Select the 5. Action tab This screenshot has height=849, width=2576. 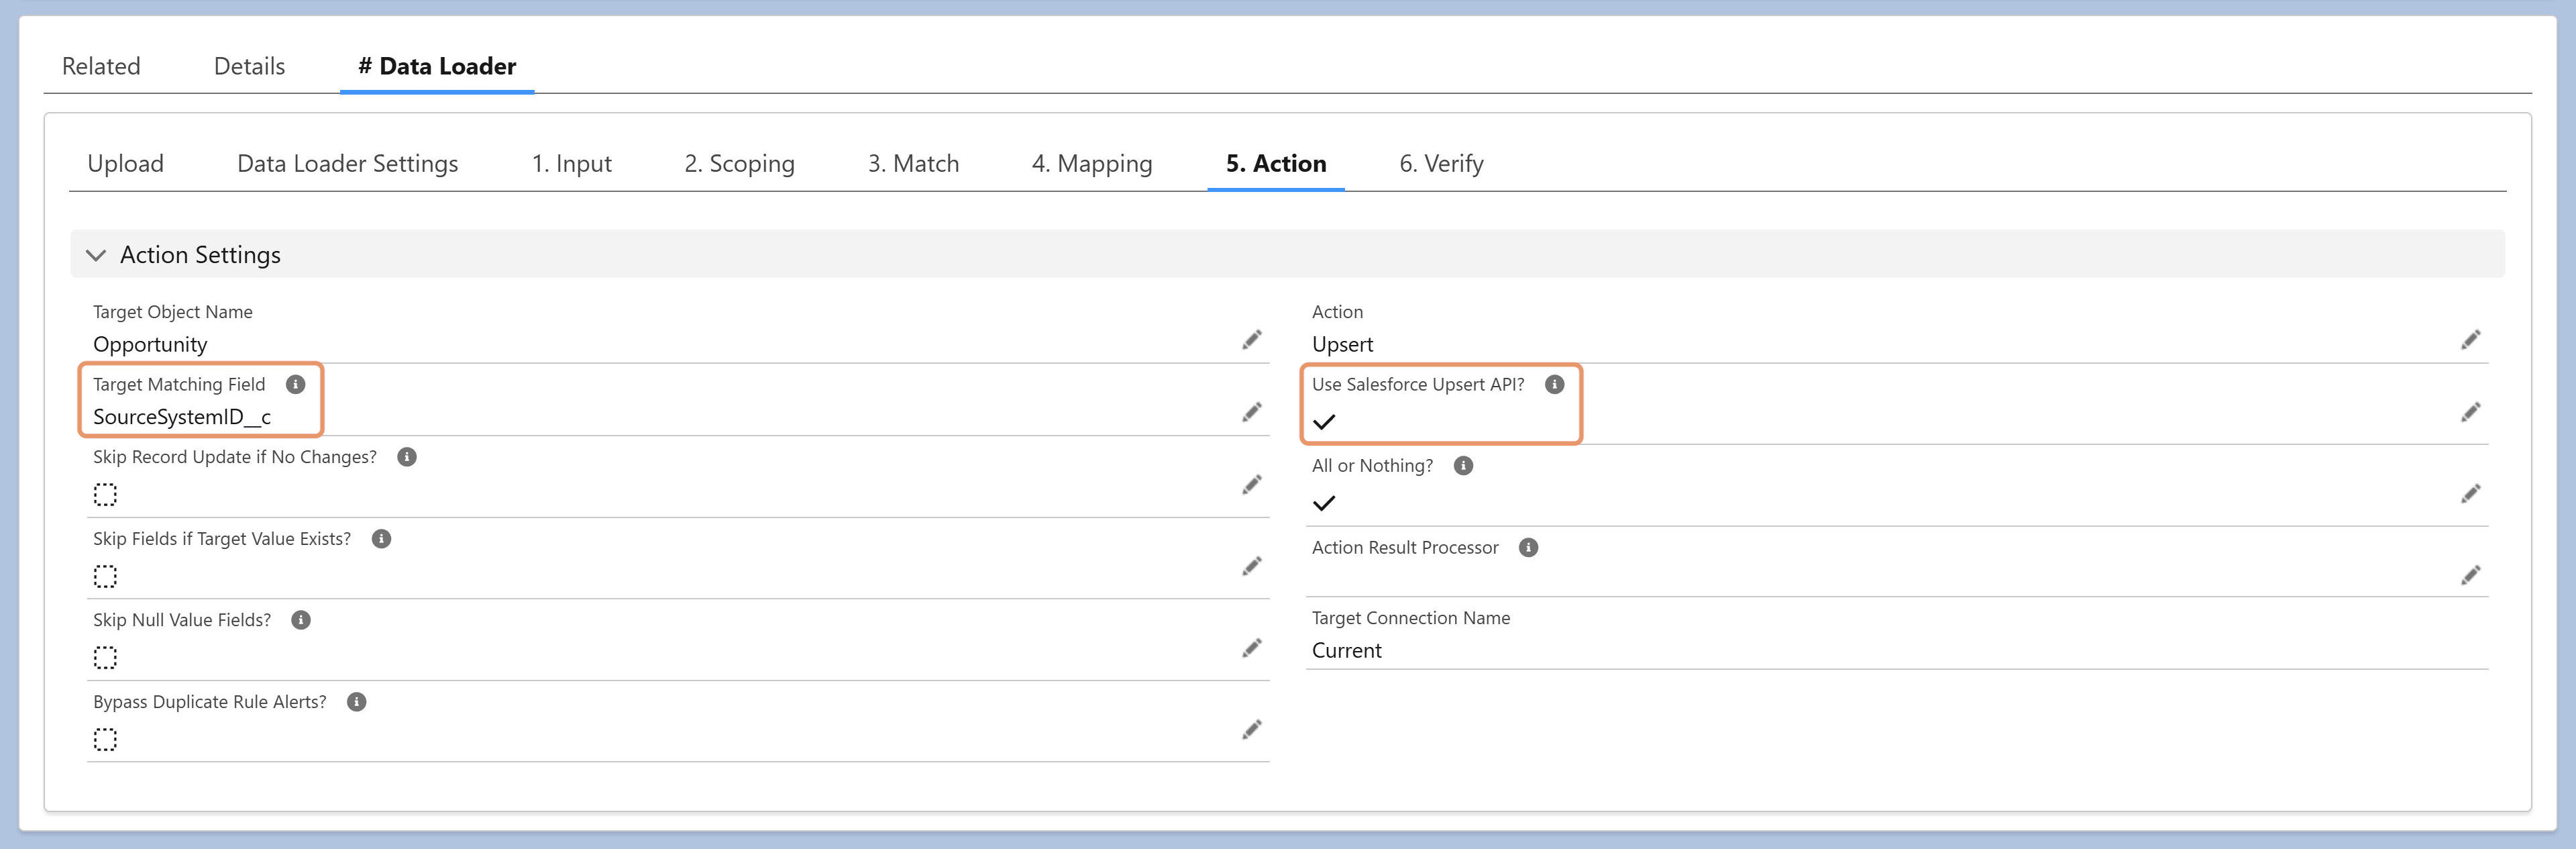[x=1276, y=163]
